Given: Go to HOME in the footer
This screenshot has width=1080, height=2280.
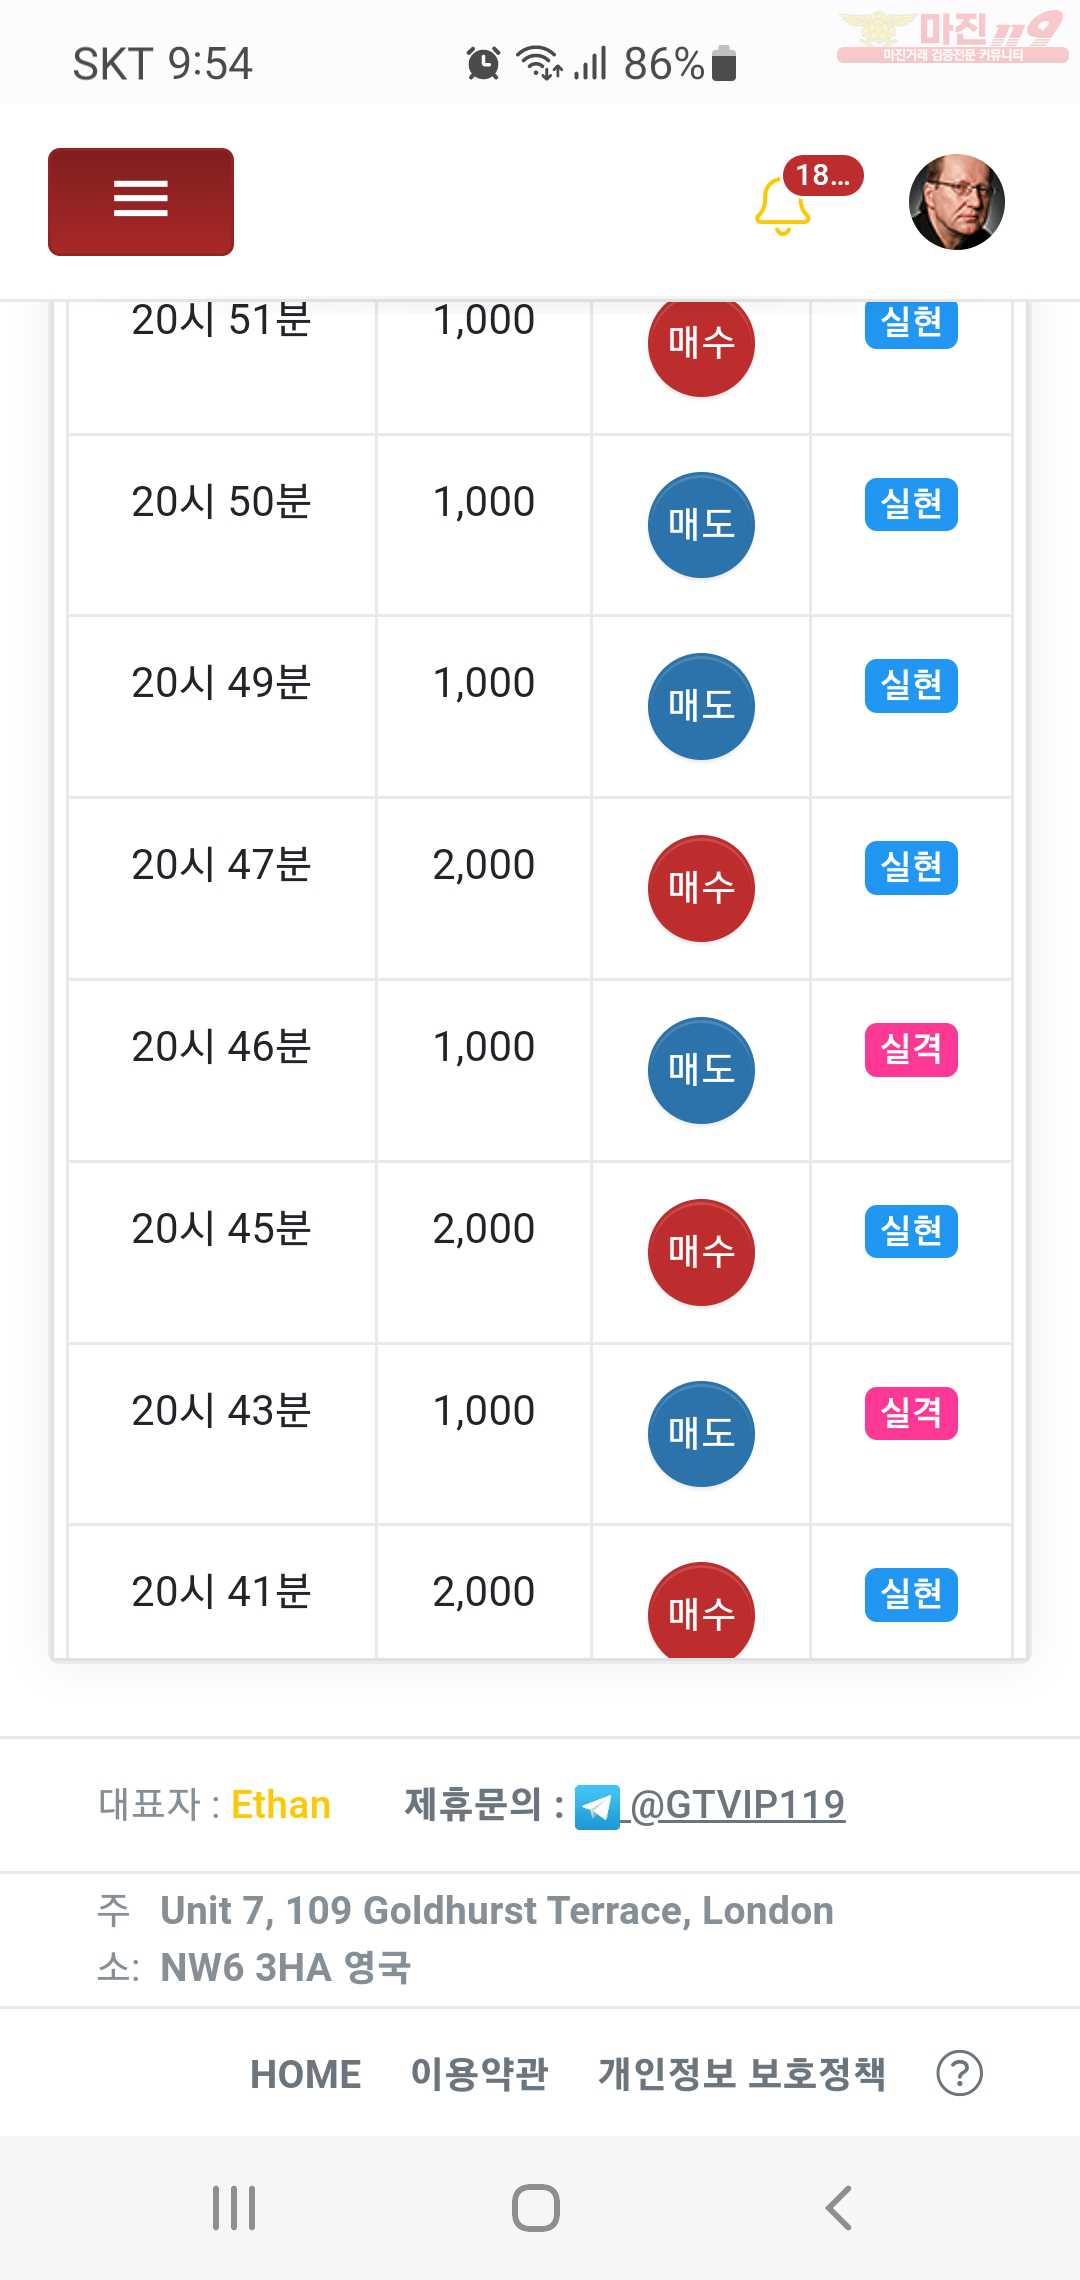Looking at the screenshot, I should [305, 2074].
